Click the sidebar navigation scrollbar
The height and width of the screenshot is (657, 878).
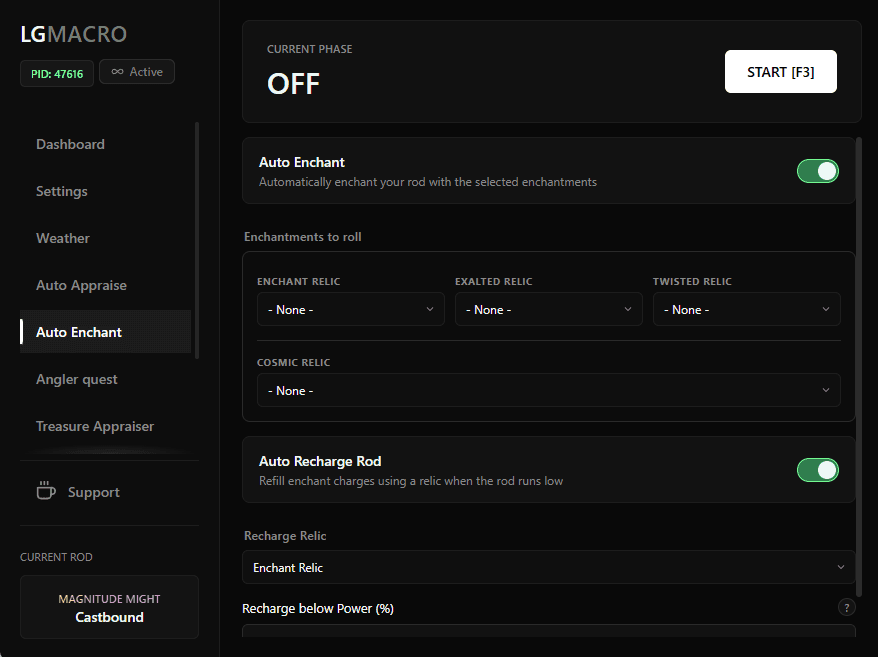(x=197, y=240)
